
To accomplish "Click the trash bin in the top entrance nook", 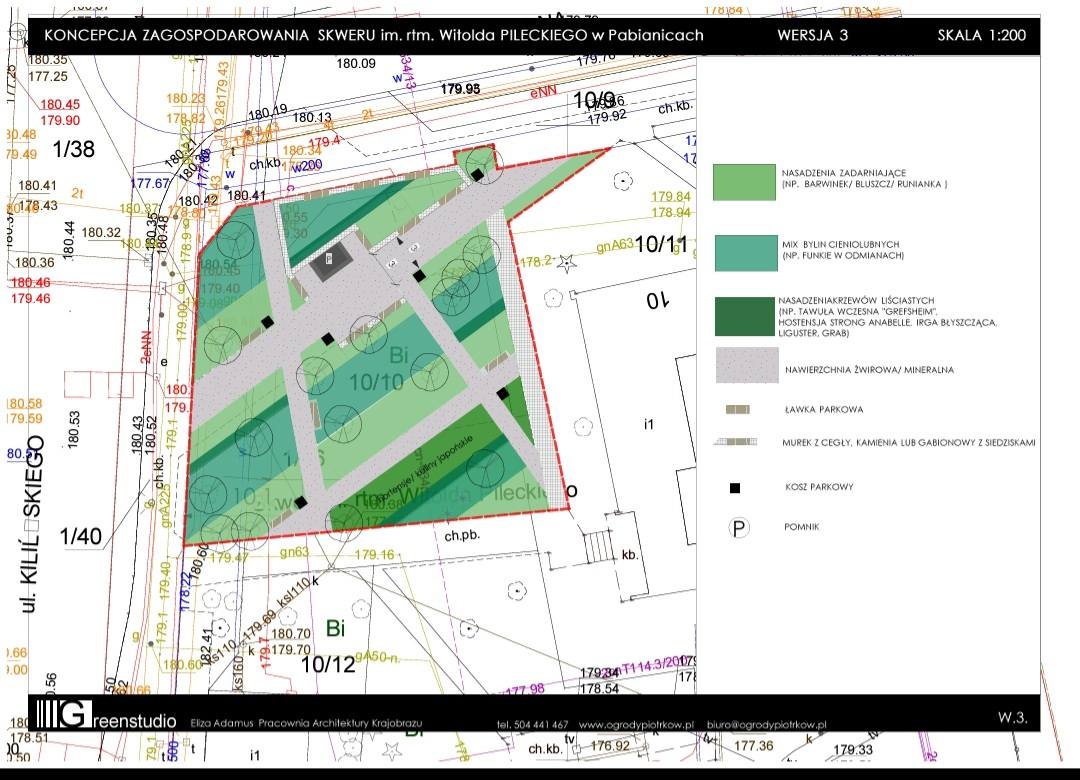I will pyautogui.click(x=478, y=175).
